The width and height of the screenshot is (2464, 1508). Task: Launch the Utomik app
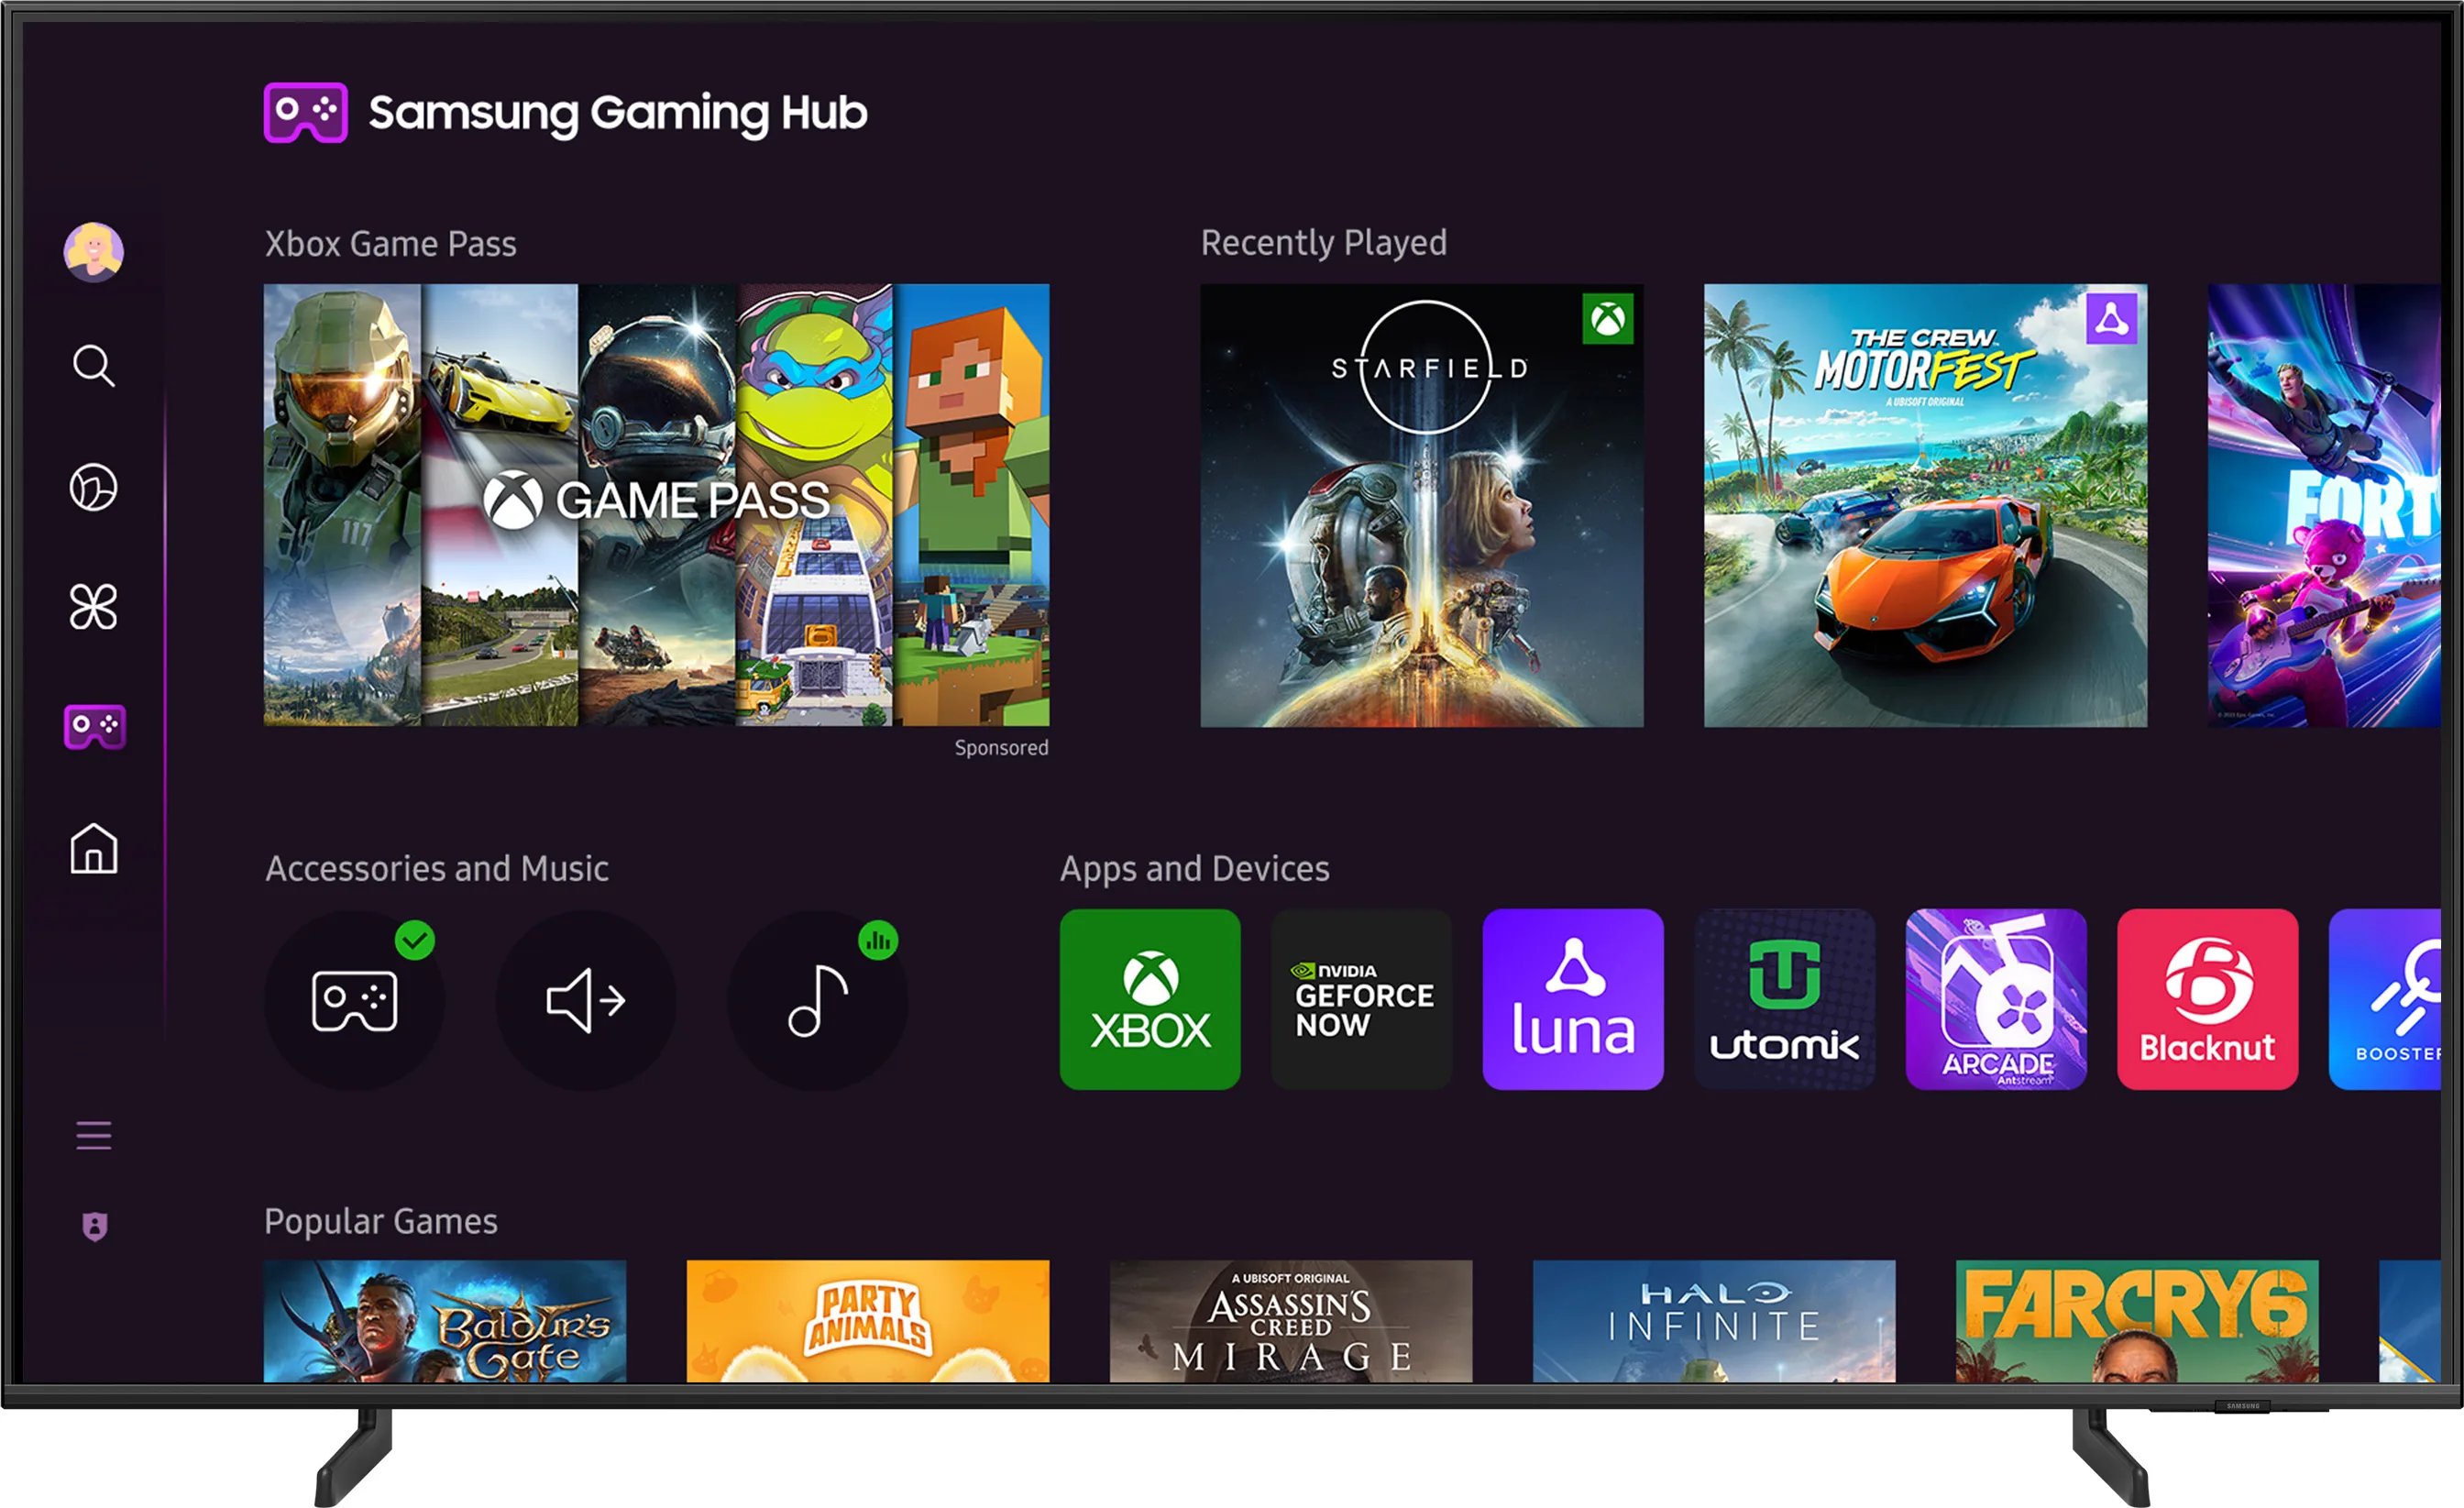point(1785,999)
